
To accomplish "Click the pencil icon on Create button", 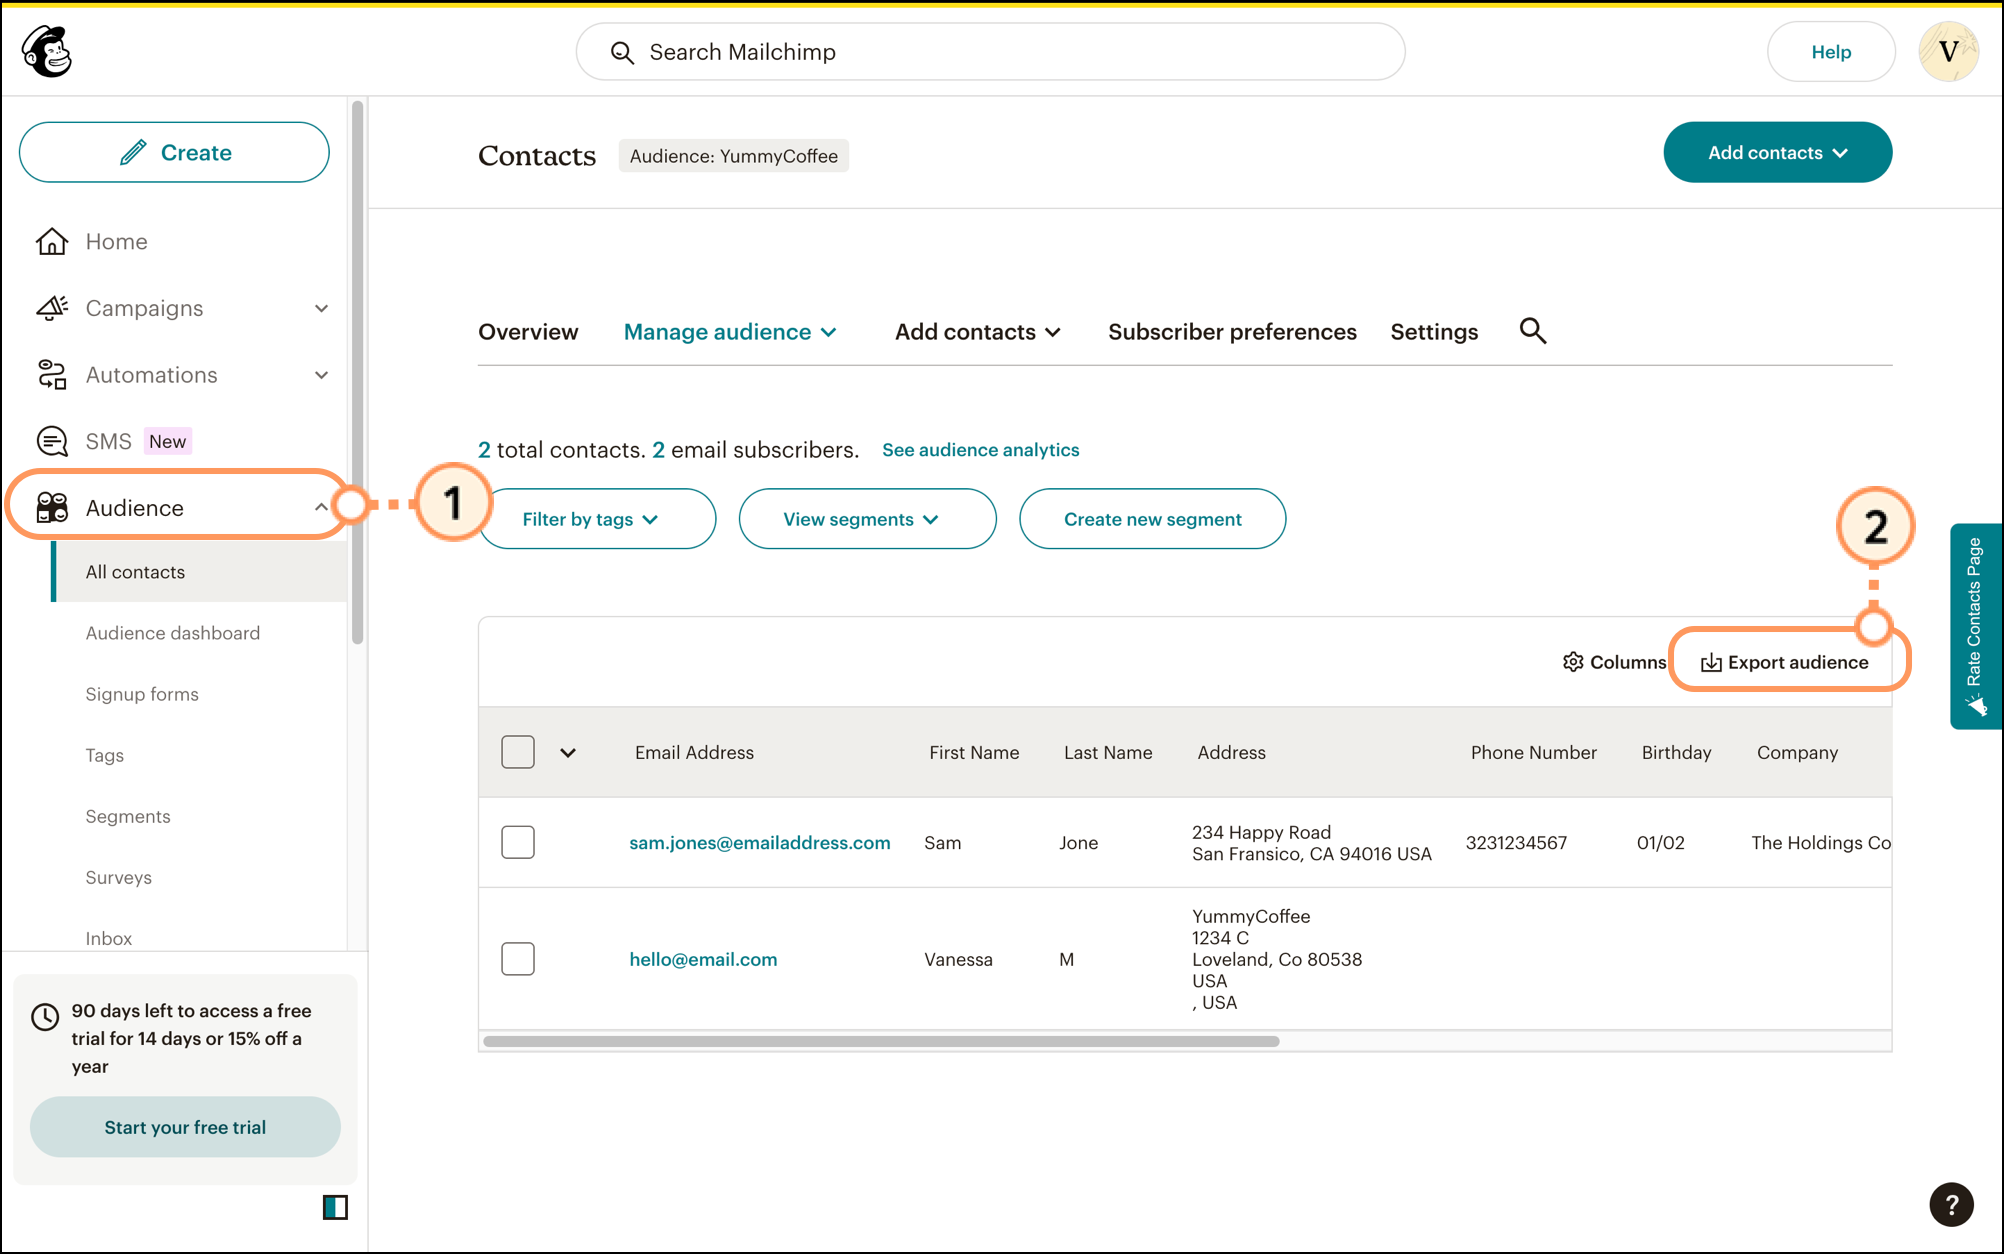I will click(133, 152).
